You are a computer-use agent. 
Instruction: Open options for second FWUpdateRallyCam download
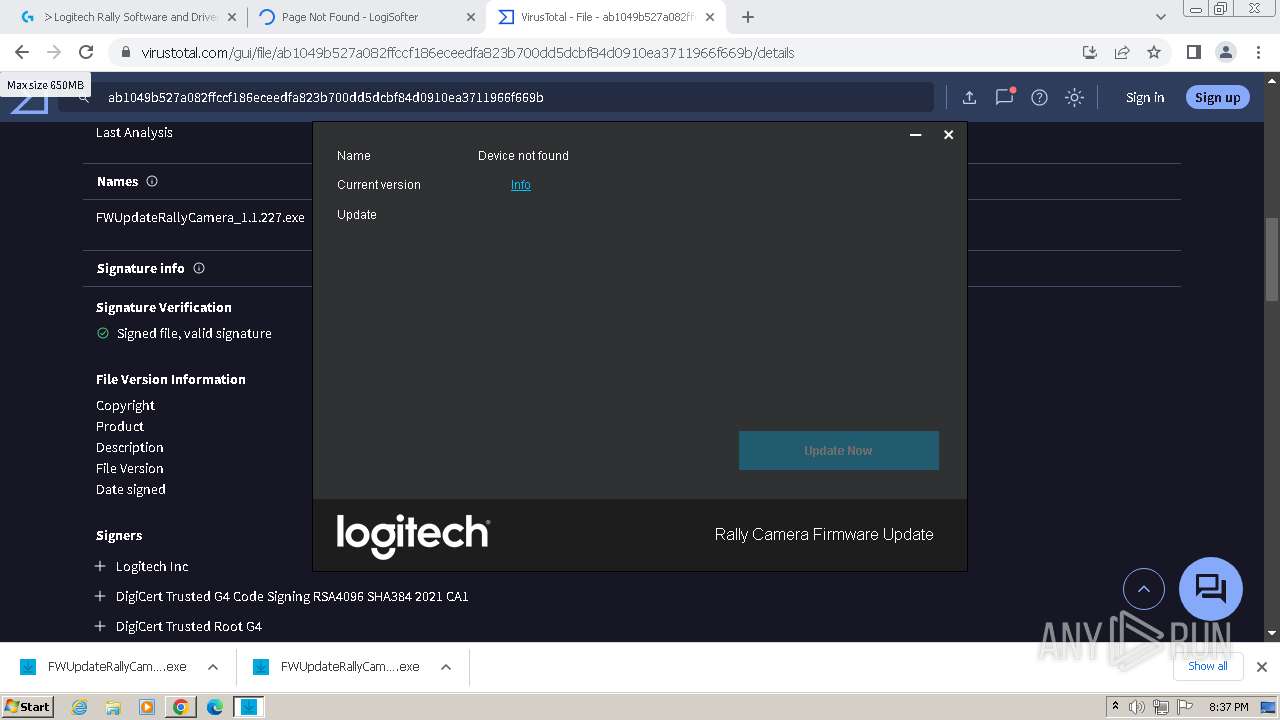click(x=446, y=667)
